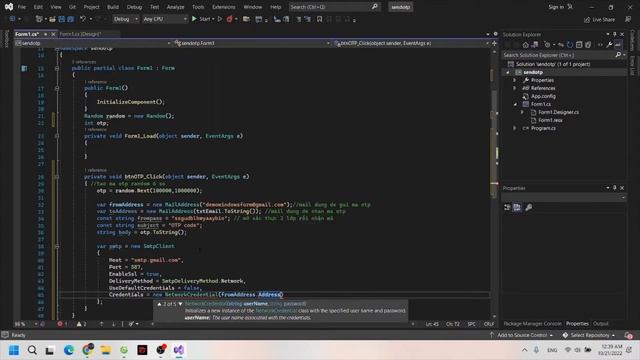Click the Open File folder icon
Viewport: 640px width, 360px height.
click(52, 19)
